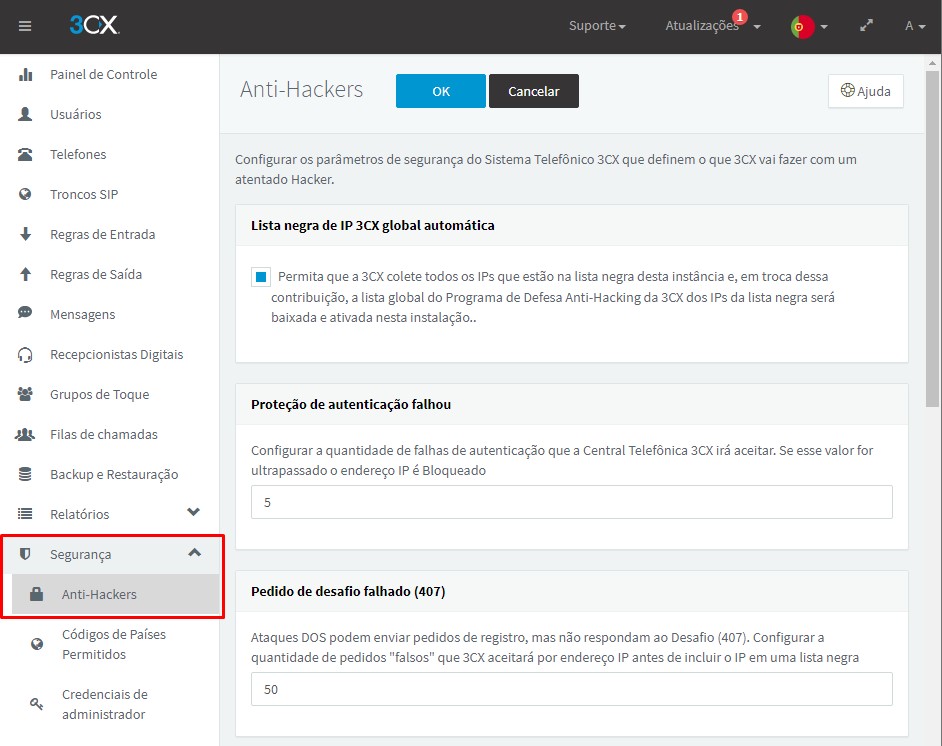Image resolution: width=942 pixels, height=746 pixels.
Task: Collapse the Segurança chevron
Action: 195,552
